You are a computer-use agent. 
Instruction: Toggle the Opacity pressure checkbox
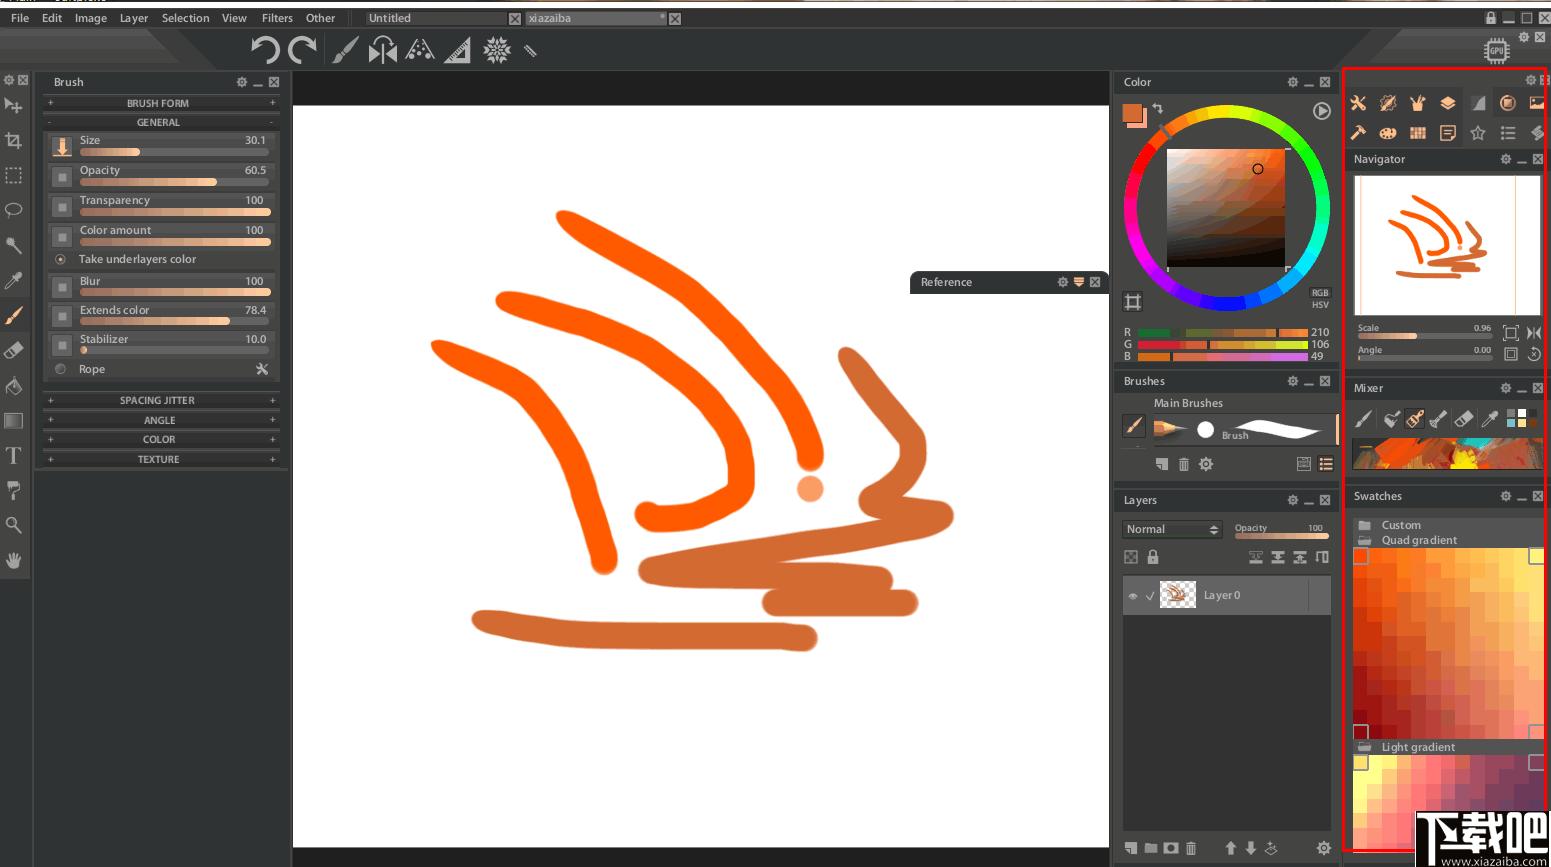point(62,177)
